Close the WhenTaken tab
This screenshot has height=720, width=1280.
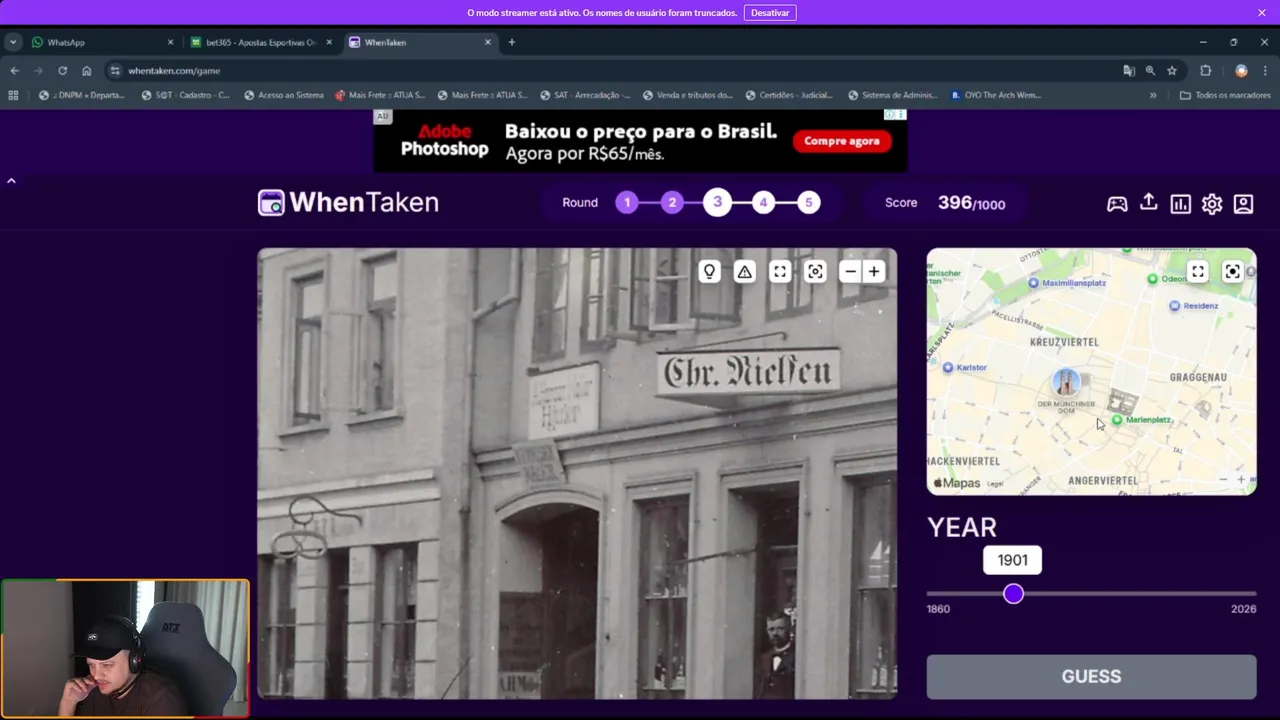tap(488, 42)
